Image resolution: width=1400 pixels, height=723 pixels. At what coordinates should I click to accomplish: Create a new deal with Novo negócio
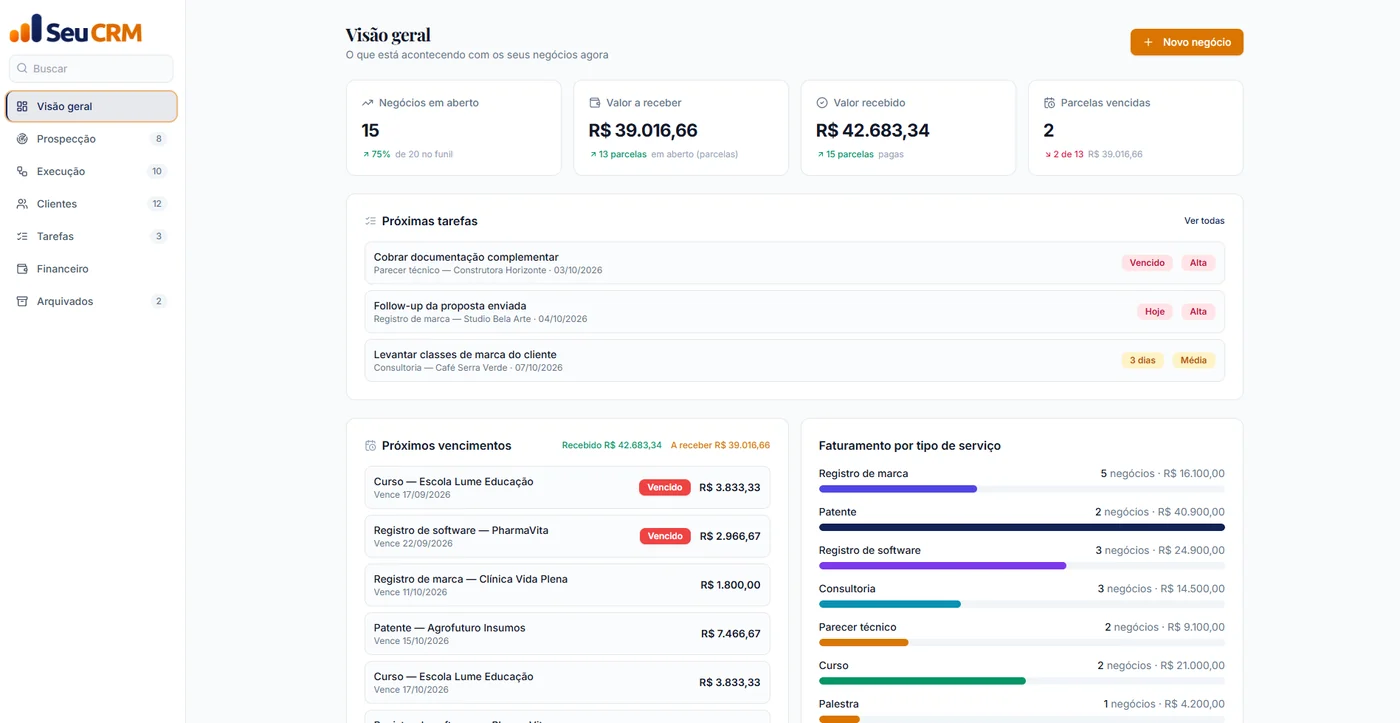[1187, 42]
